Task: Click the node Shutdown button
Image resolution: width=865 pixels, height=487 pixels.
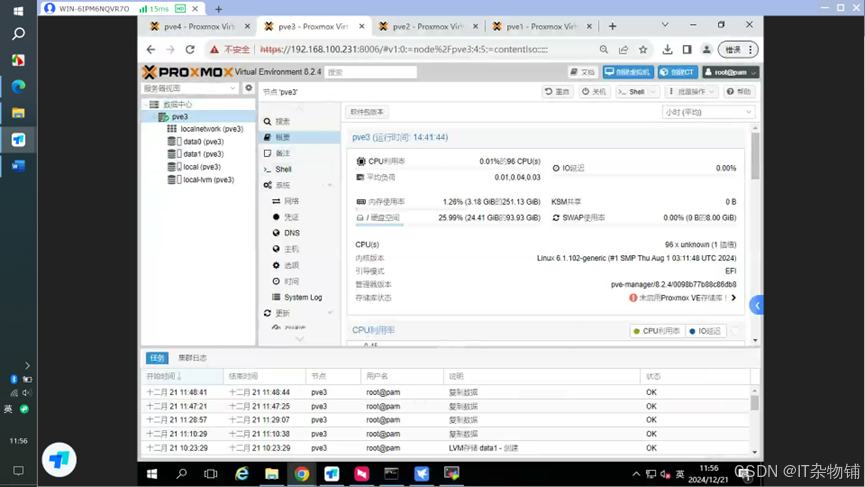Action: 594,92
